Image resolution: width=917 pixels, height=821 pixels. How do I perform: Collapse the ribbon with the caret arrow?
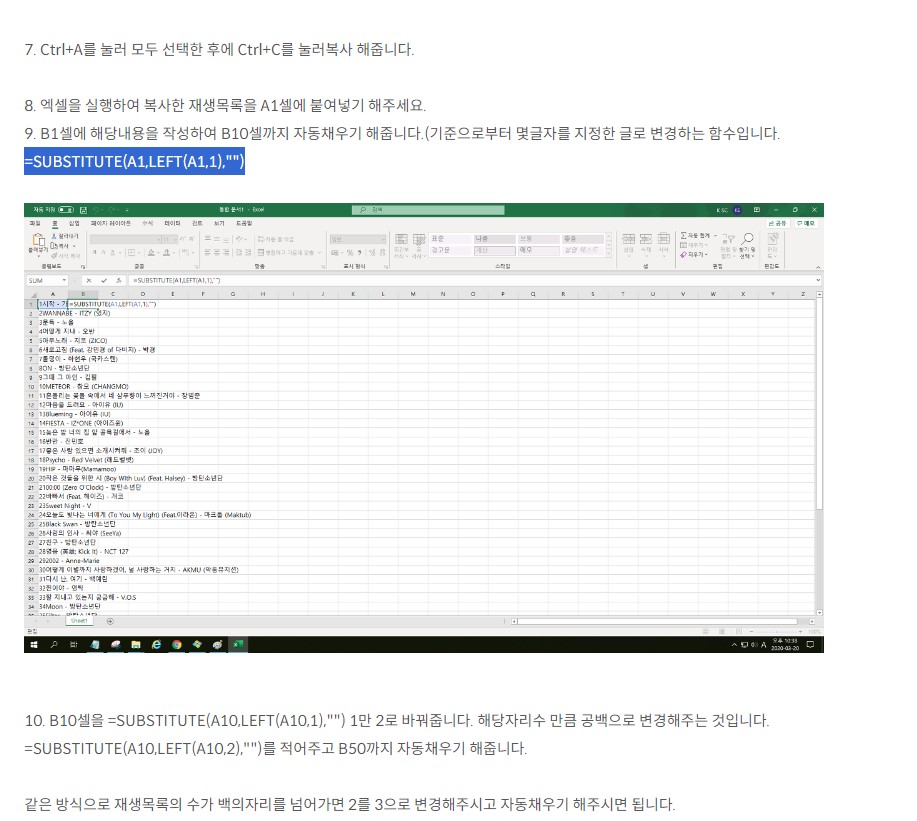coord(818,266)
